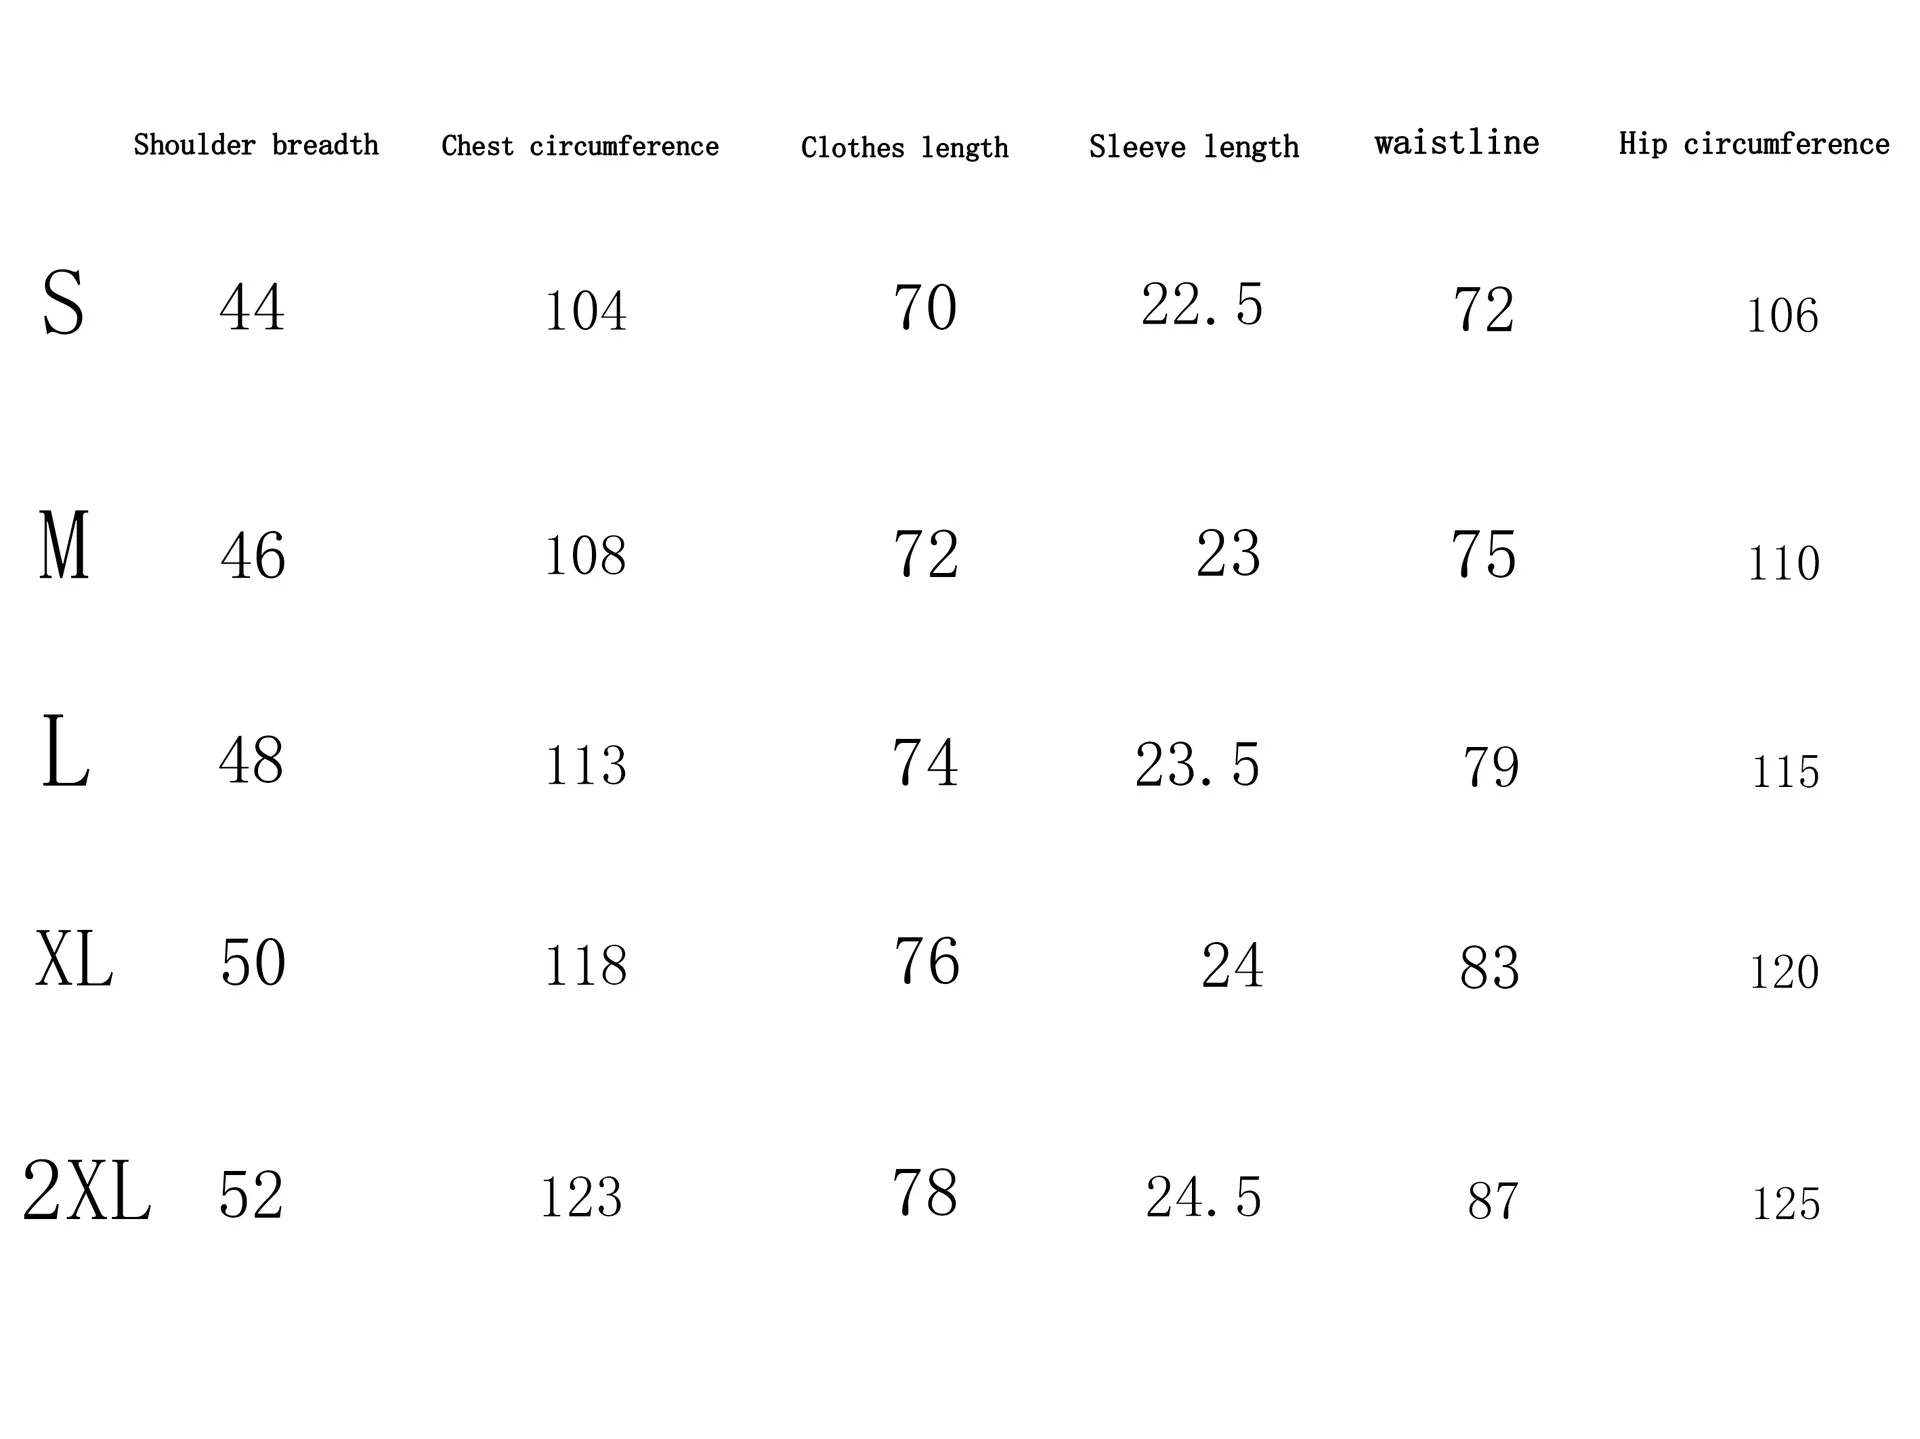This screenshot has width=1920, height=1439.
Task: Click the Shoulder breadth column header
Action: 256,145
